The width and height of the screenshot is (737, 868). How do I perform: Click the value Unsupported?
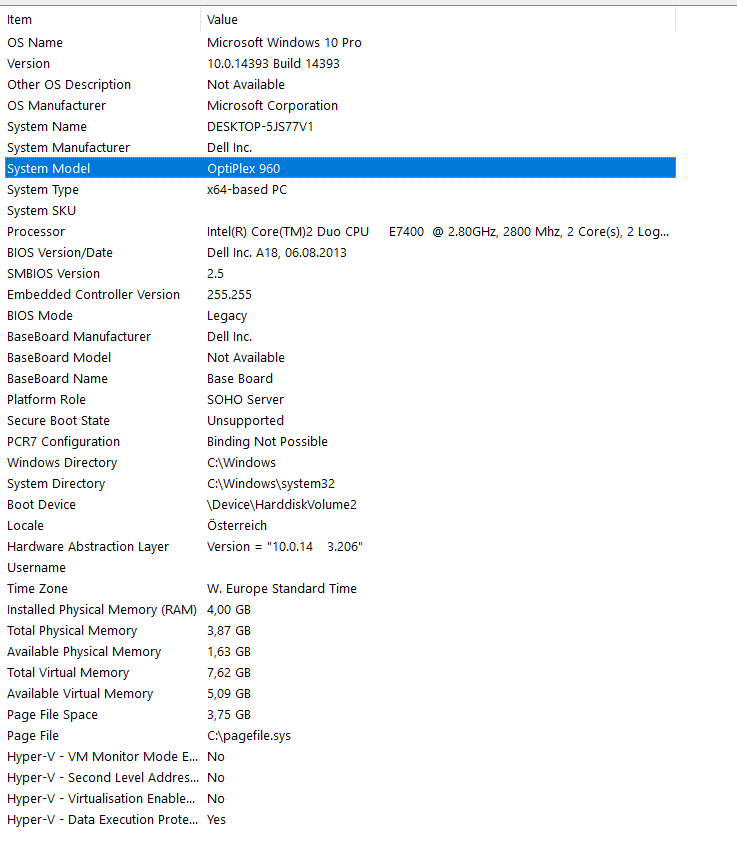pyautogui.click(x=245, y=421)
